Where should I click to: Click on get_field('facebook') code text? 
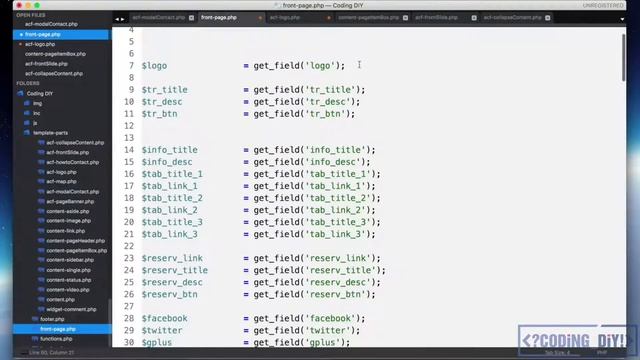pos(309,318)
